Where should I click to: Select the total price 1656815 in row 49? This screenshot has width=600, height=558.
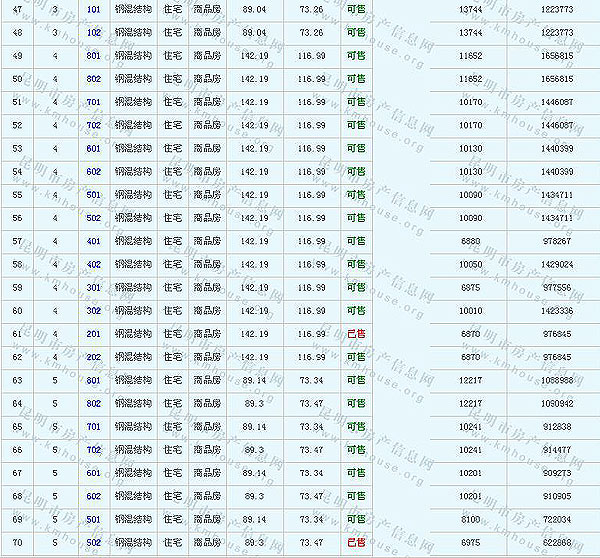[557, 55]
